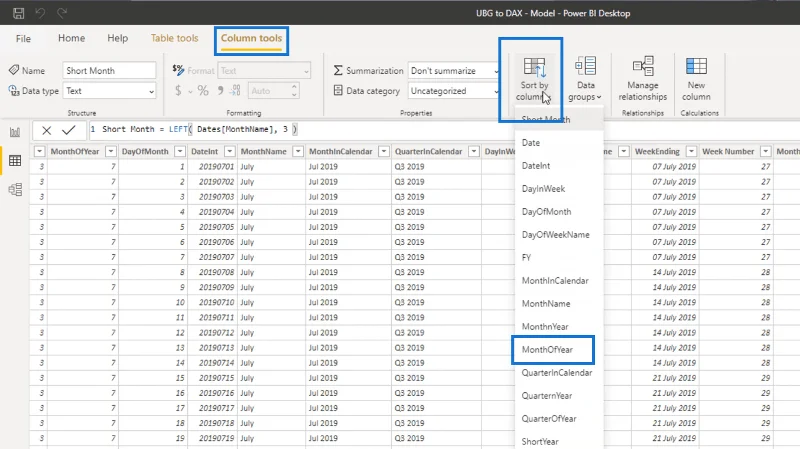Image resolution: width=800 pixels, height=449 pixels.
Task: Click the WeekEnding column header
Action: pos(657,152)
